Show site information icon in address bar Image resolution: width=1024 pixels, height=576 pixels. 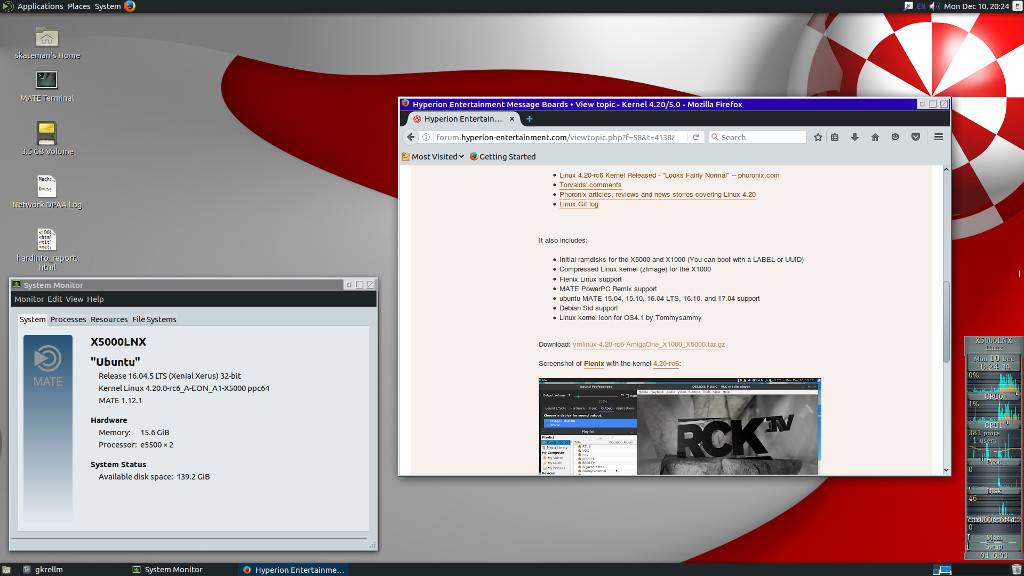point(426,137)
